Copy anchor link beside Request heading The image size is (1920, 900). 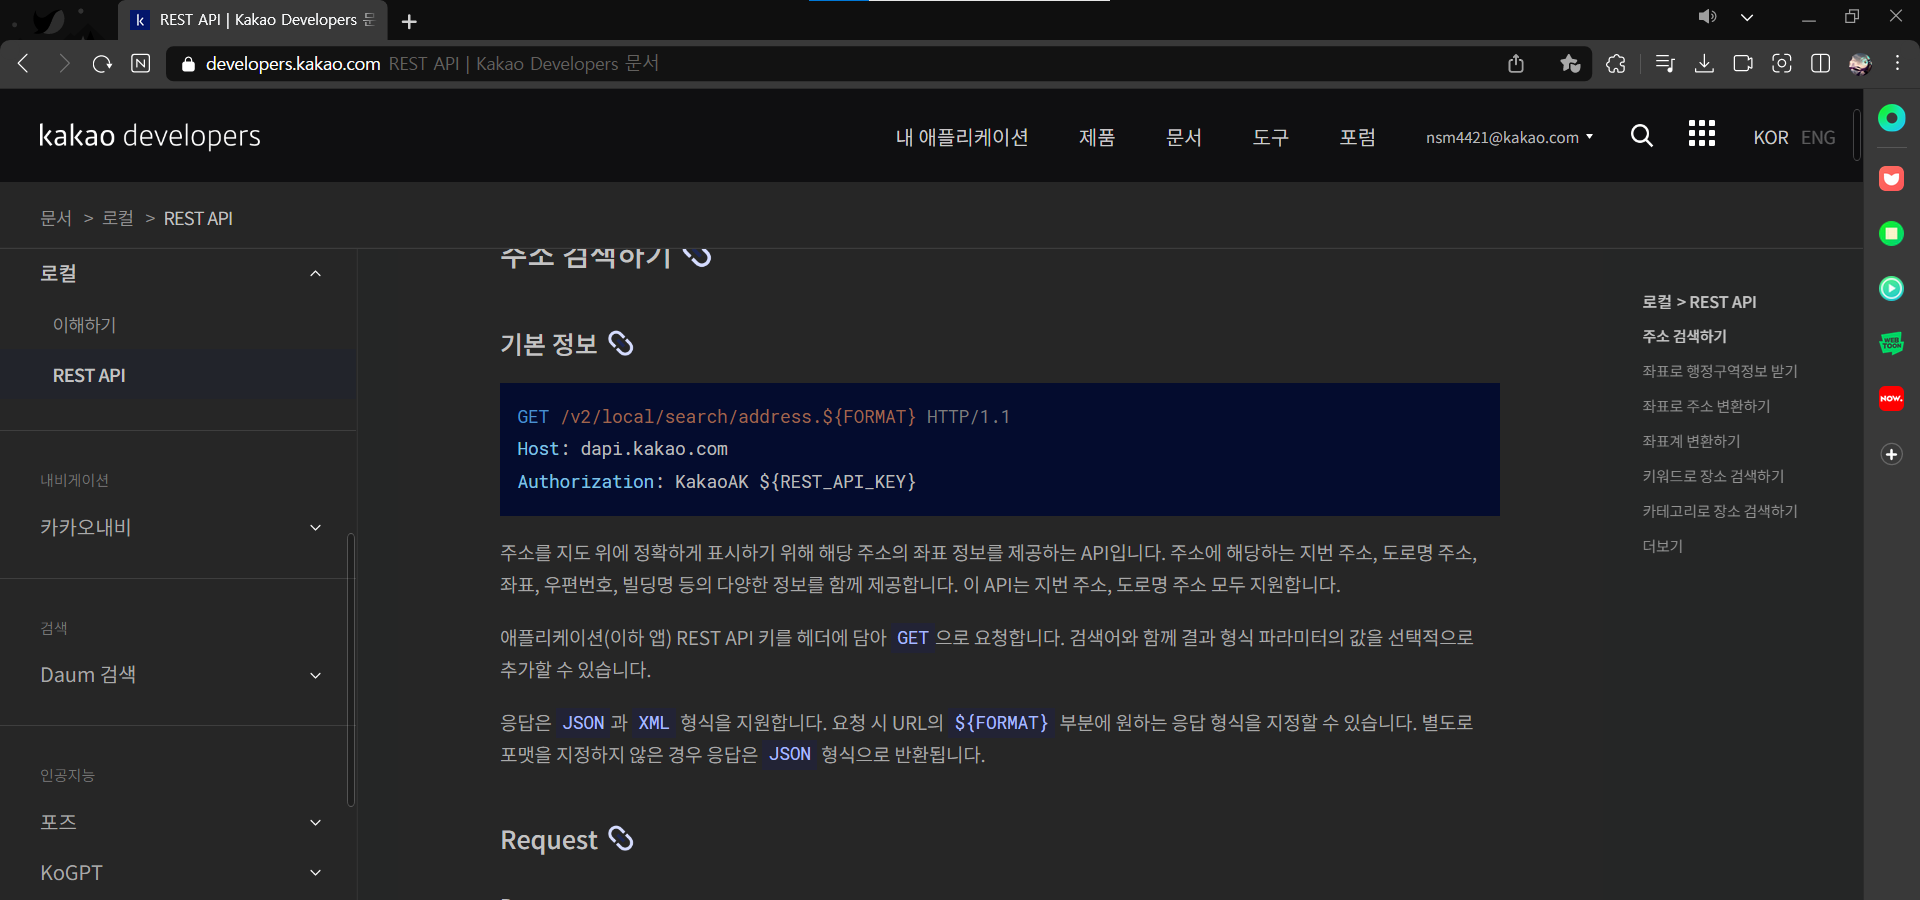tap(621, 839)
